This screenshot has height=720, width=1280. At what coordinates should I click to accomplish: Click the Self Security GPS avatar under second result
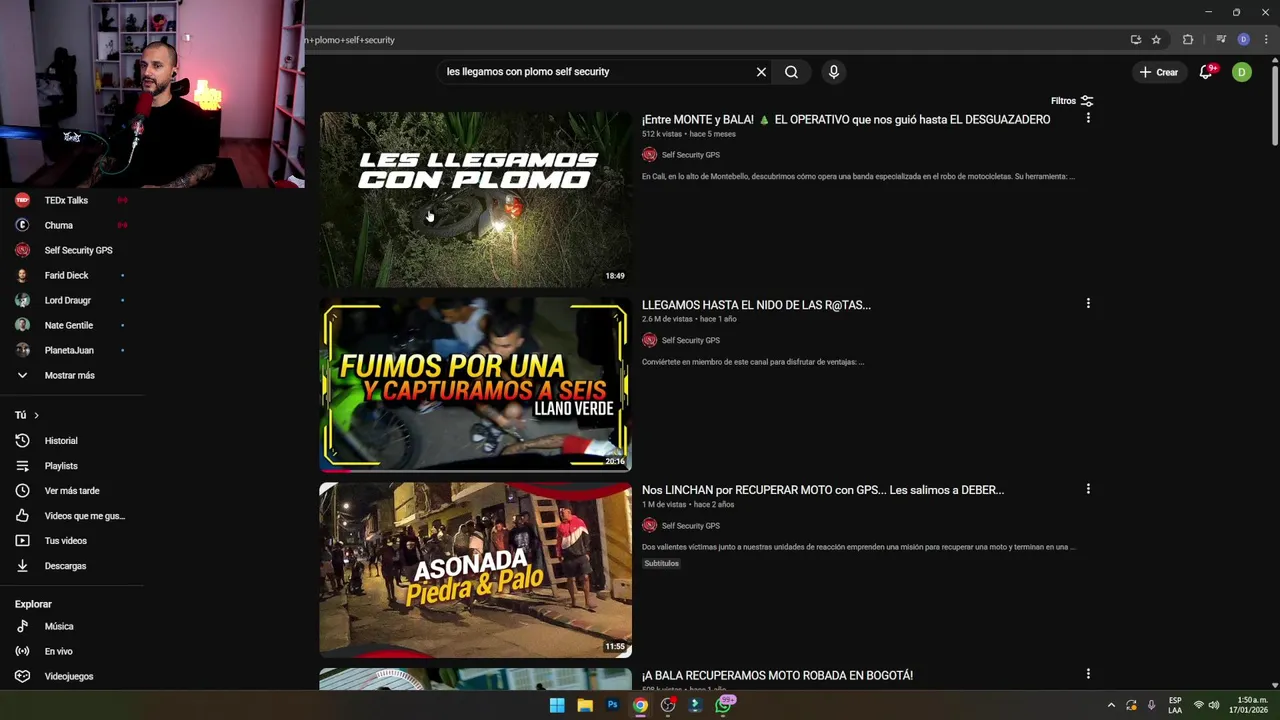649,340
